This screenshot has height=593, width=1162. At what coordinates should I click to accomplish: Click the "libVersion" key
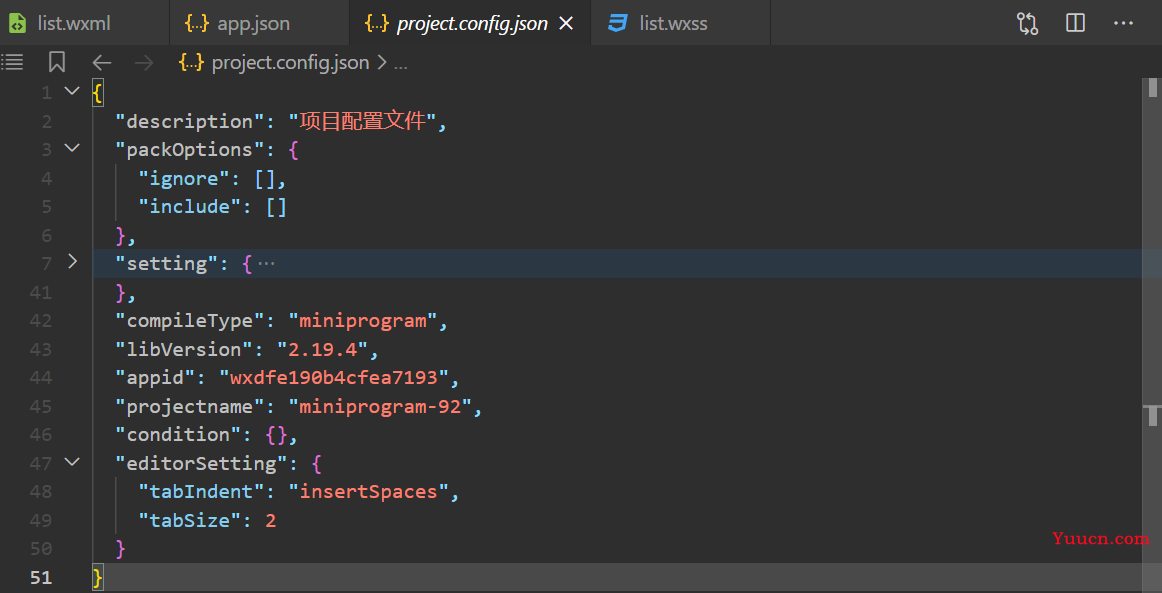(x=185, y=349)
